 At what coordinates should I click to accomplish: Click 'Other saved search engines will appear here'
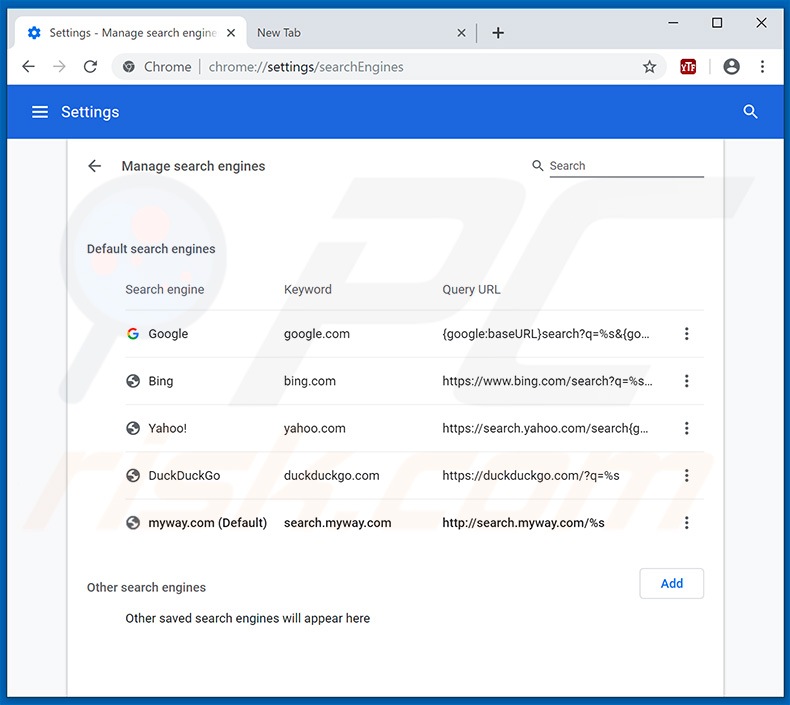click(247, 618)
